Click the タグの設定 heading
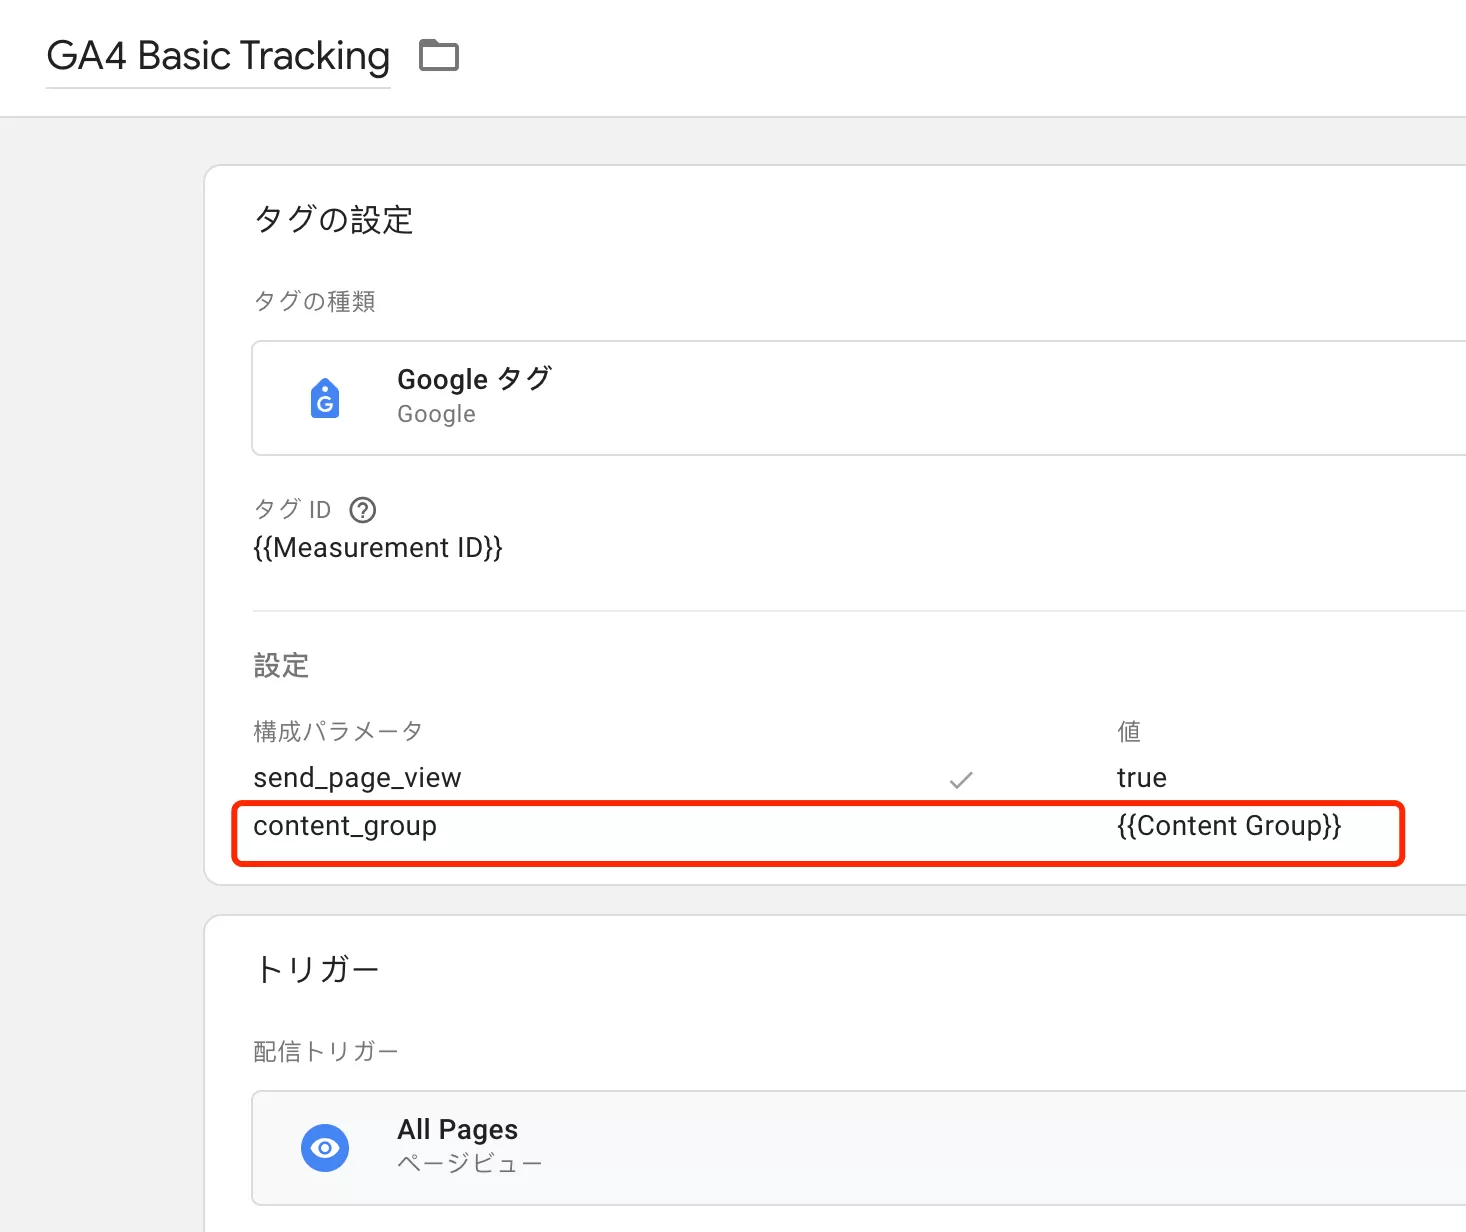This screenshot has width=1466, height=1232. [334, 220]
